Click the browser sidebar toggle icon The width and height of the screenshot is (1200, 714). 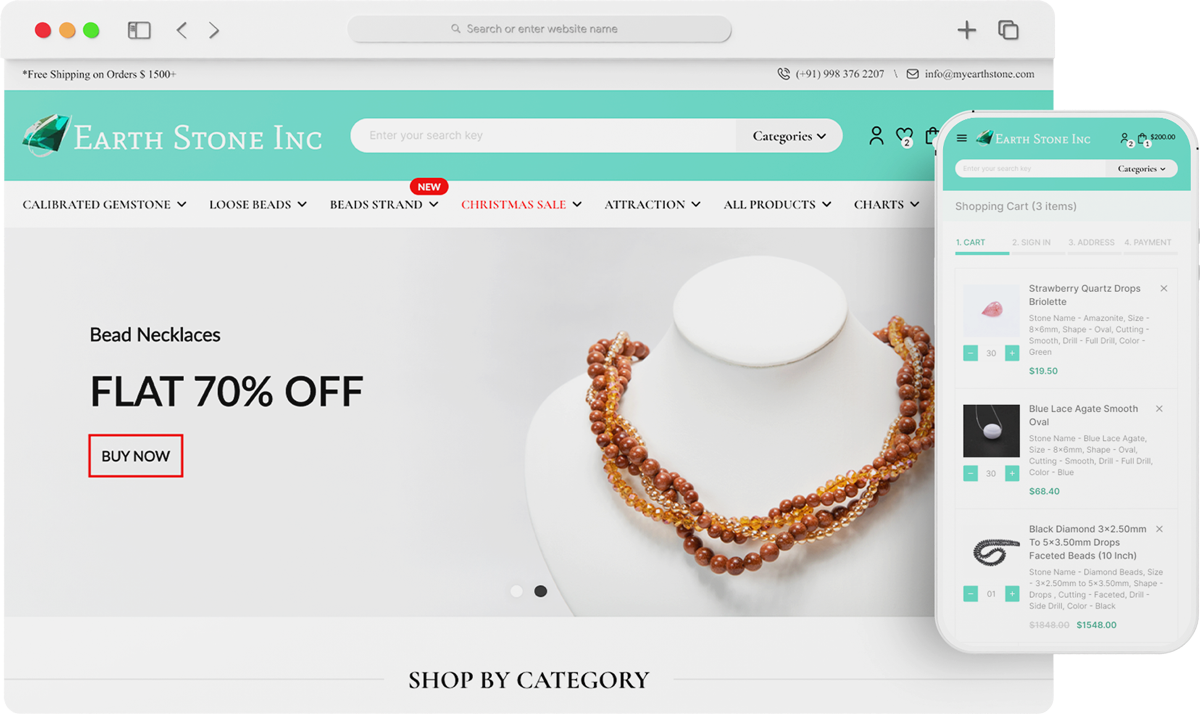tap(139, 30)
